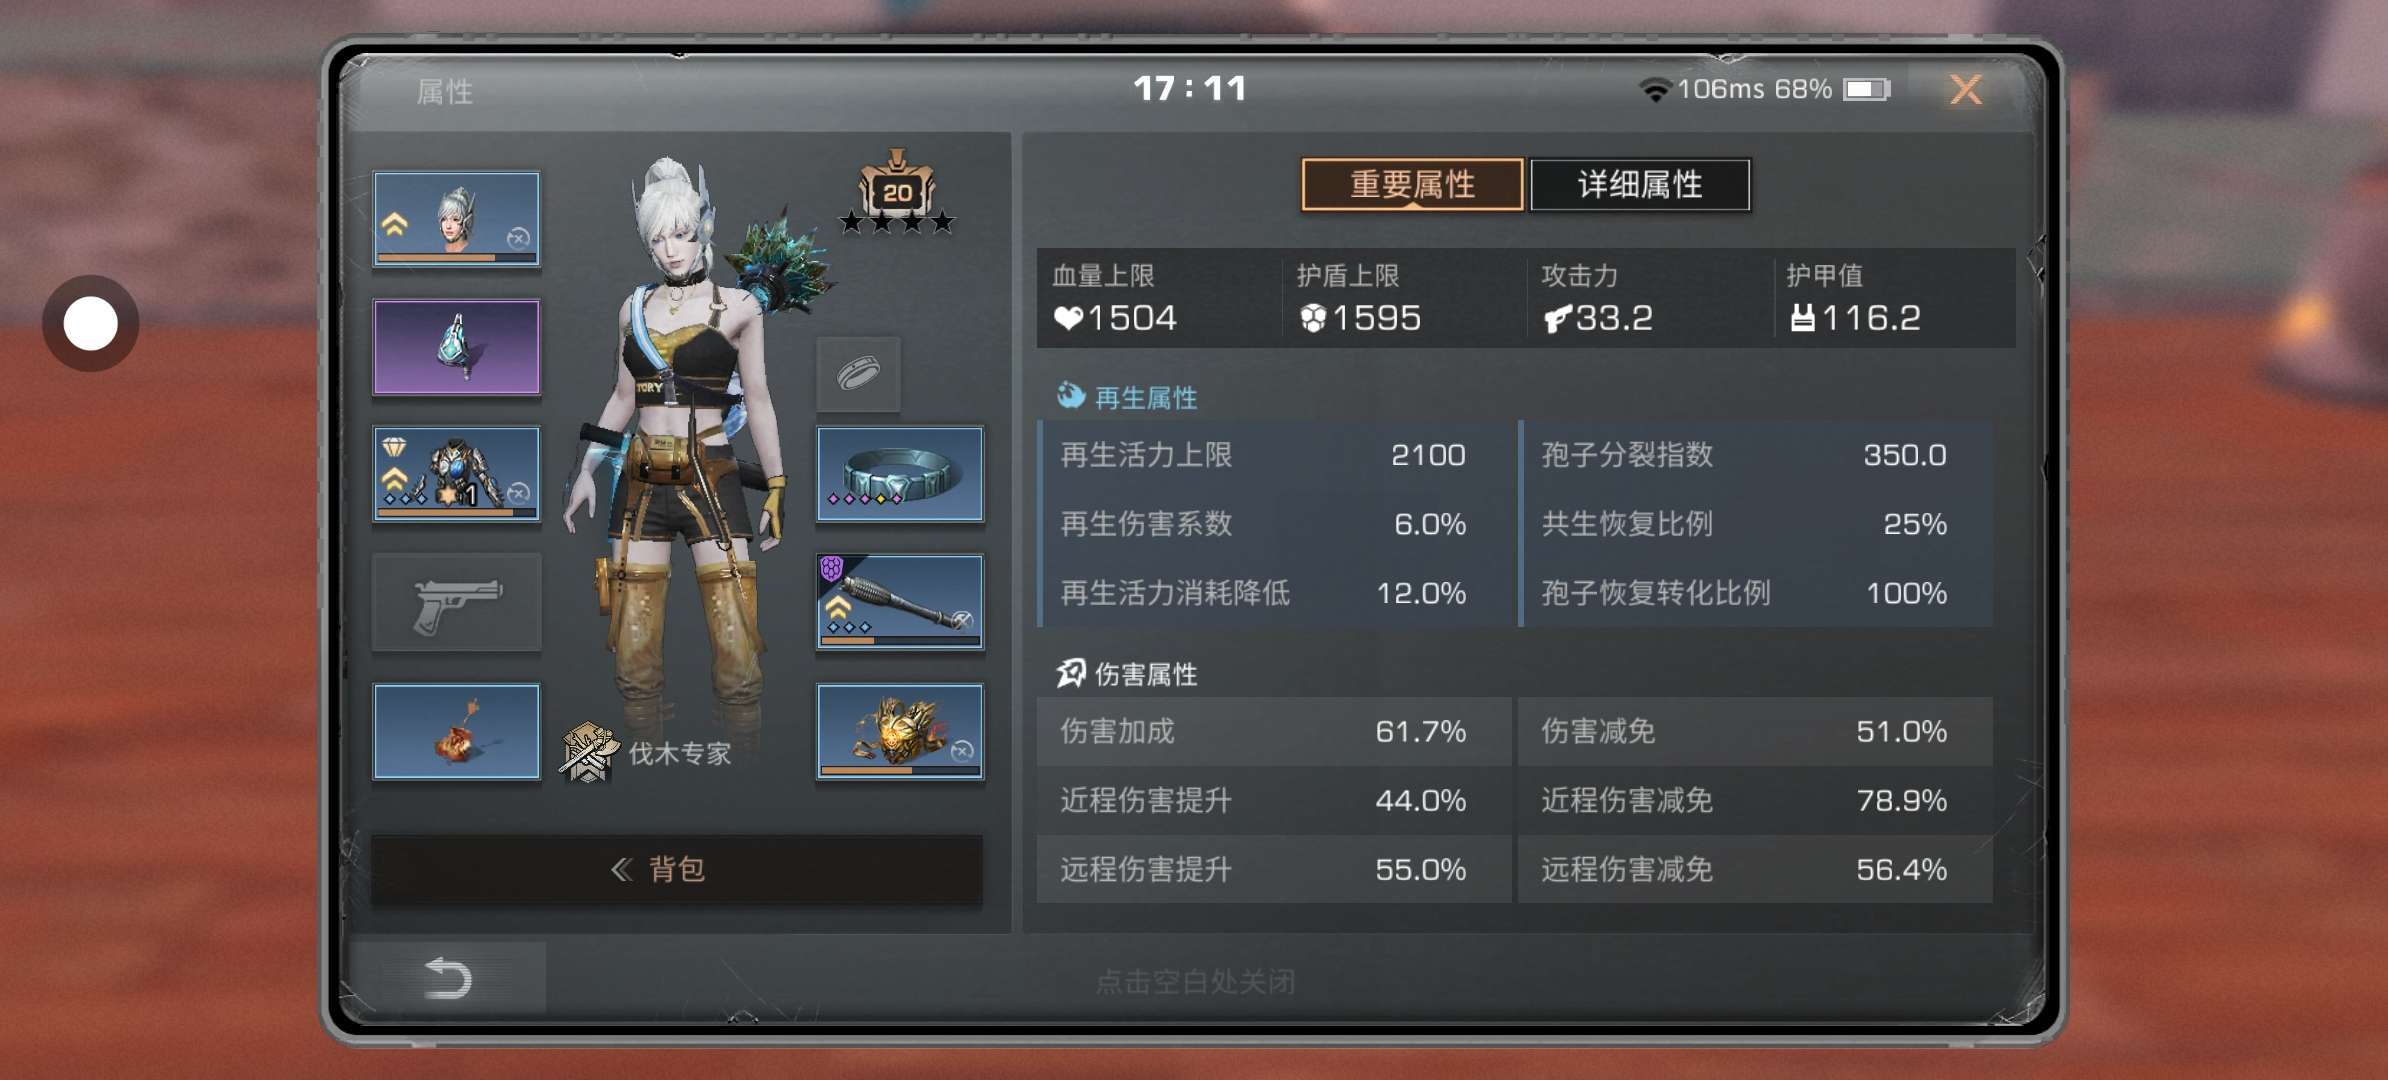Open the blue bracelet equipment slot
This screenshot has height=1080, width=2388.
pyautogui.click(x=900, y=474)
